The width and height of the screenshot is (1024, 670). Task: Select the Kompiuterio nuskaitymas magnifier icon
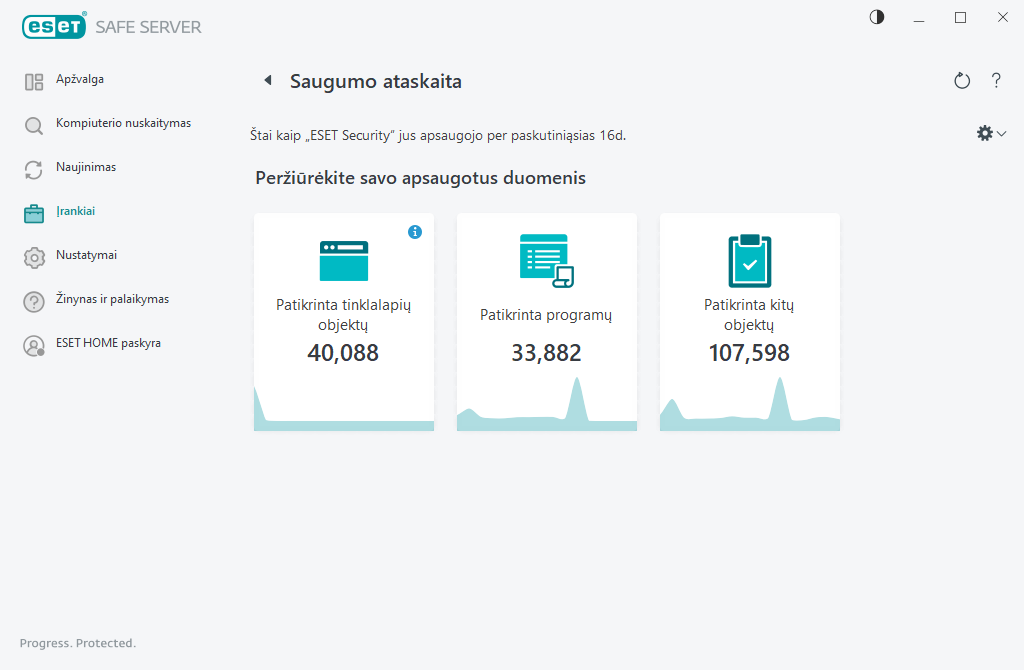click(x=34, y=125)
